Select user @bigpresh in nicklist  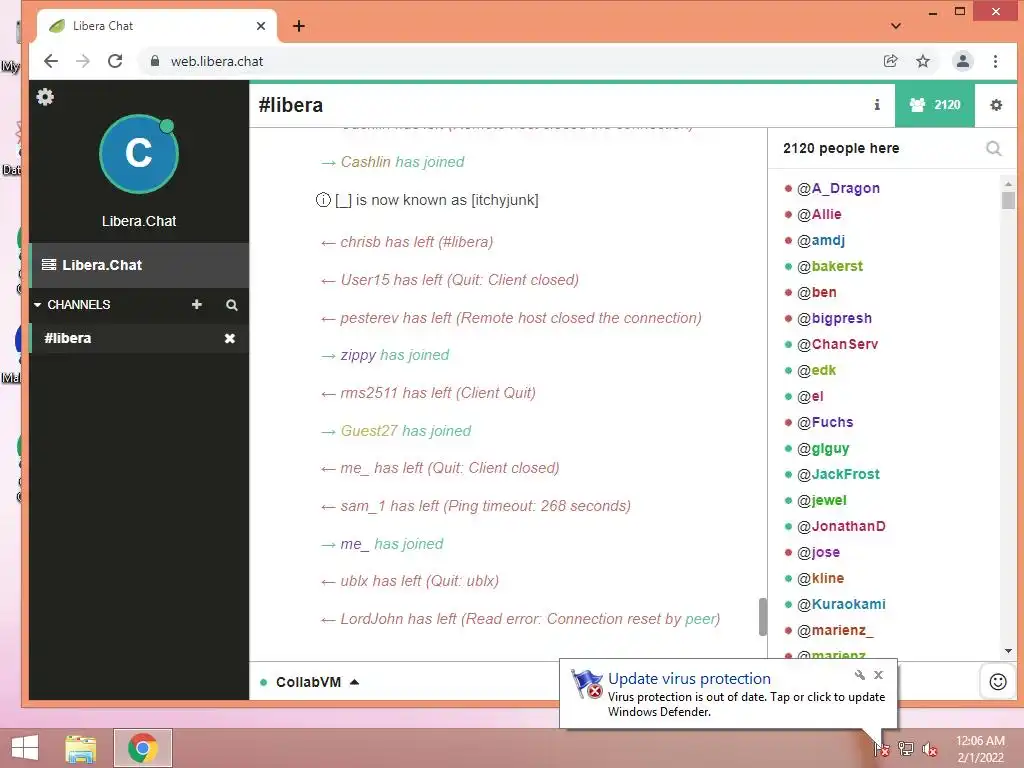tap(834, 318)
